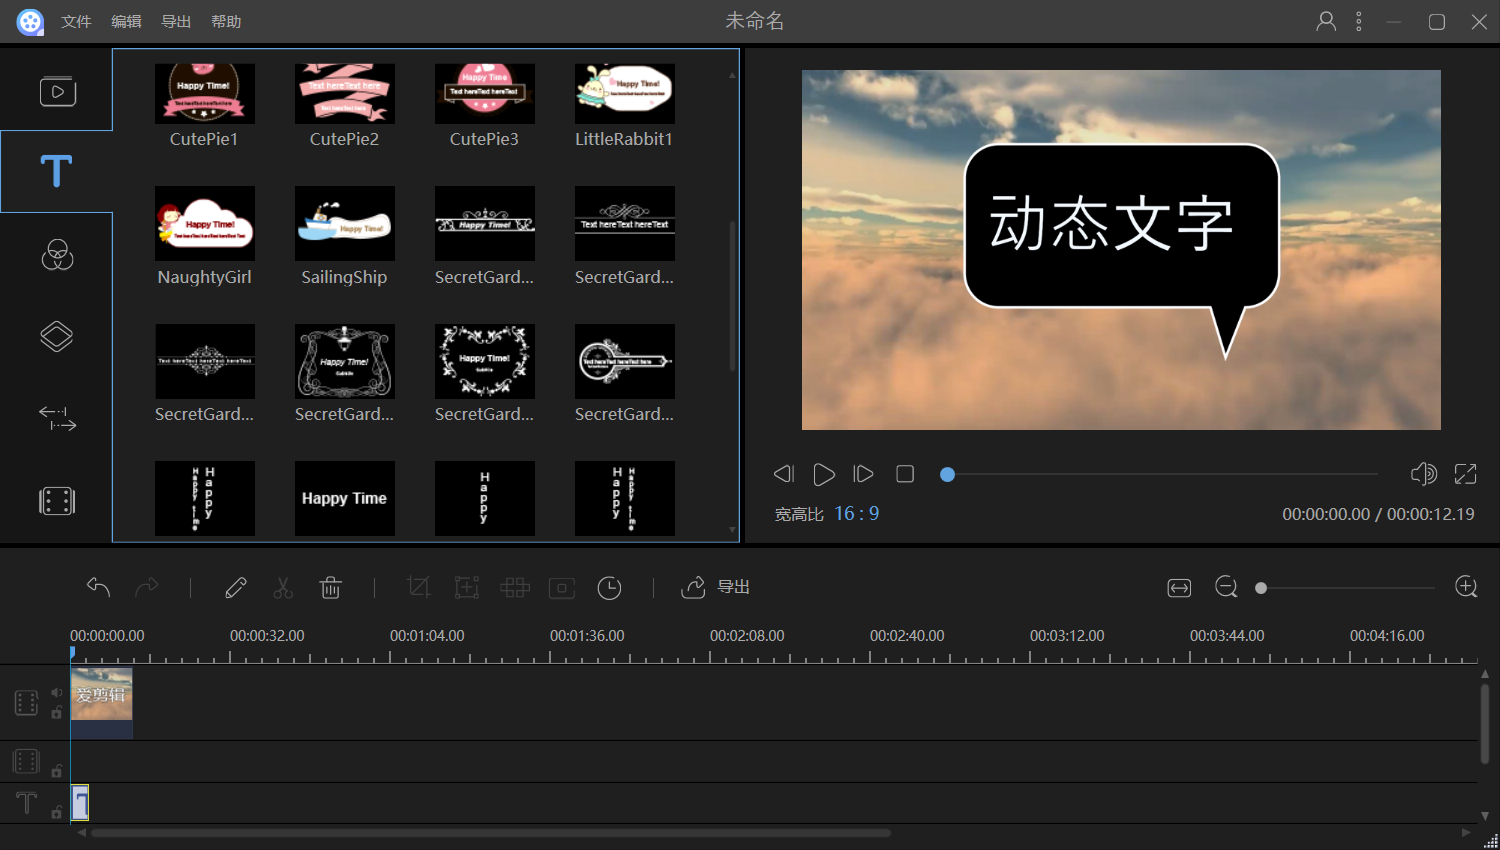Click the app logo icon
The image size is (1500, 850).
coord(30,21)
